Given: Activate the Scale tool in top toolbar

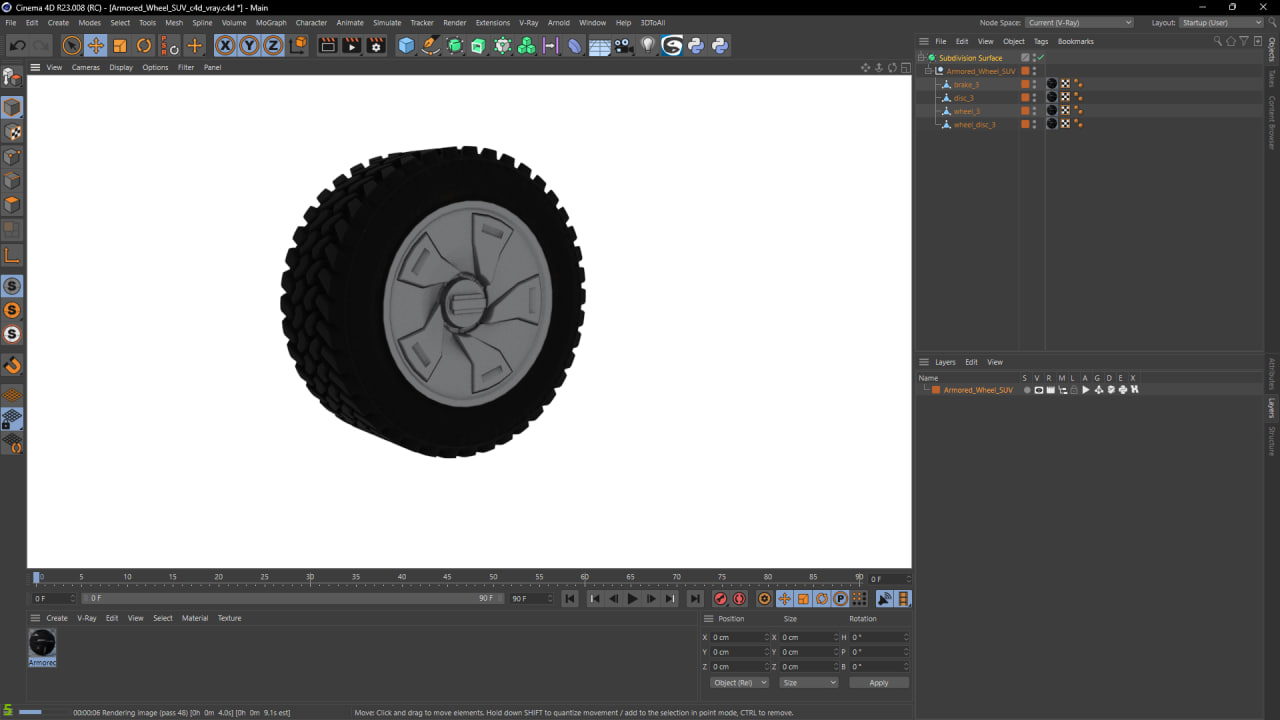Looking at the screenshot, I should pyautogui.click(x=120, y=45).
